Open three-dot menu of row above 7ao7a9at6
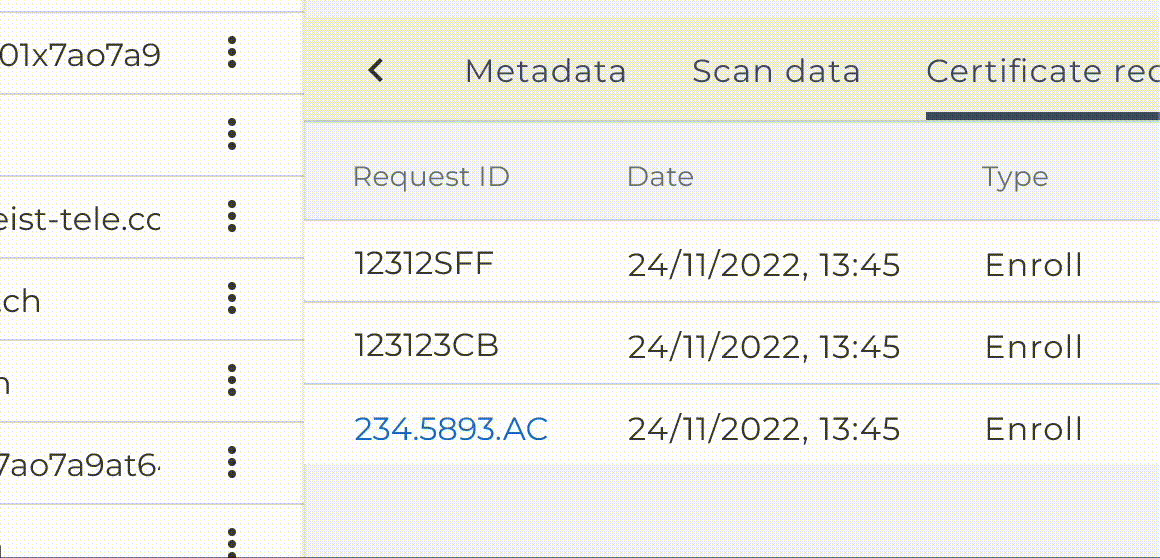This screenshot has height=558, width=1160. [x=232, y=380]
